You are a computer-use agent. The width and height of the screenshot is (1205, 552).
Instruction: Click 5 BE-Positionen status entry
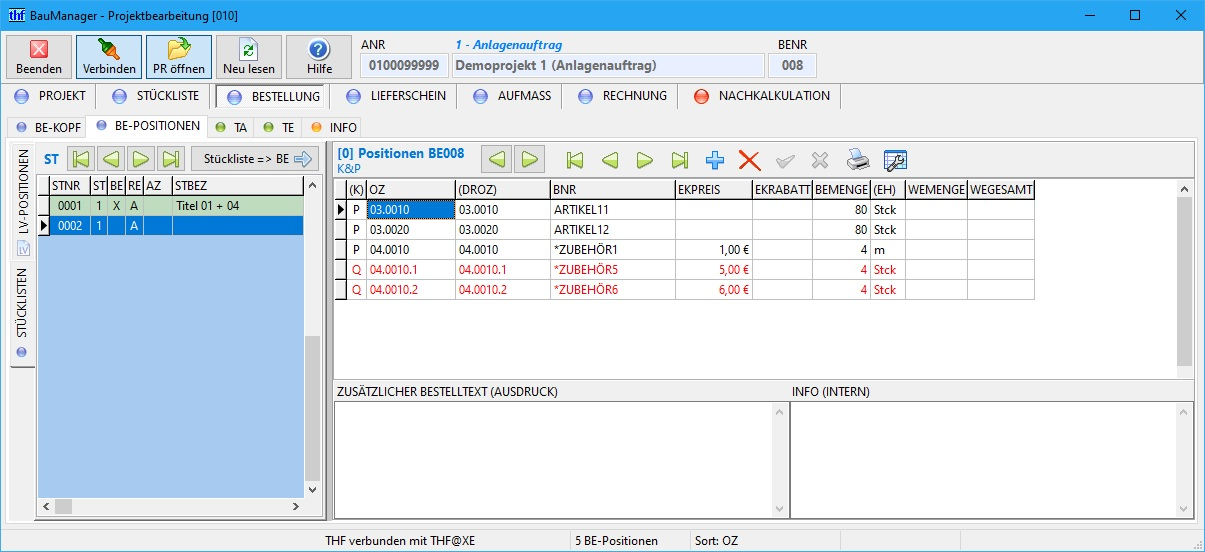616,541
